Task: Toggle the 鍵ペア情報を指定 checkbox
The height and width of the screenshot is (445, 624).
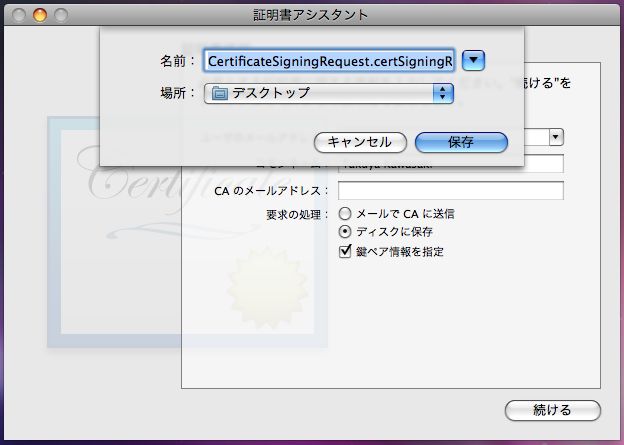Action: pos(345,251)
